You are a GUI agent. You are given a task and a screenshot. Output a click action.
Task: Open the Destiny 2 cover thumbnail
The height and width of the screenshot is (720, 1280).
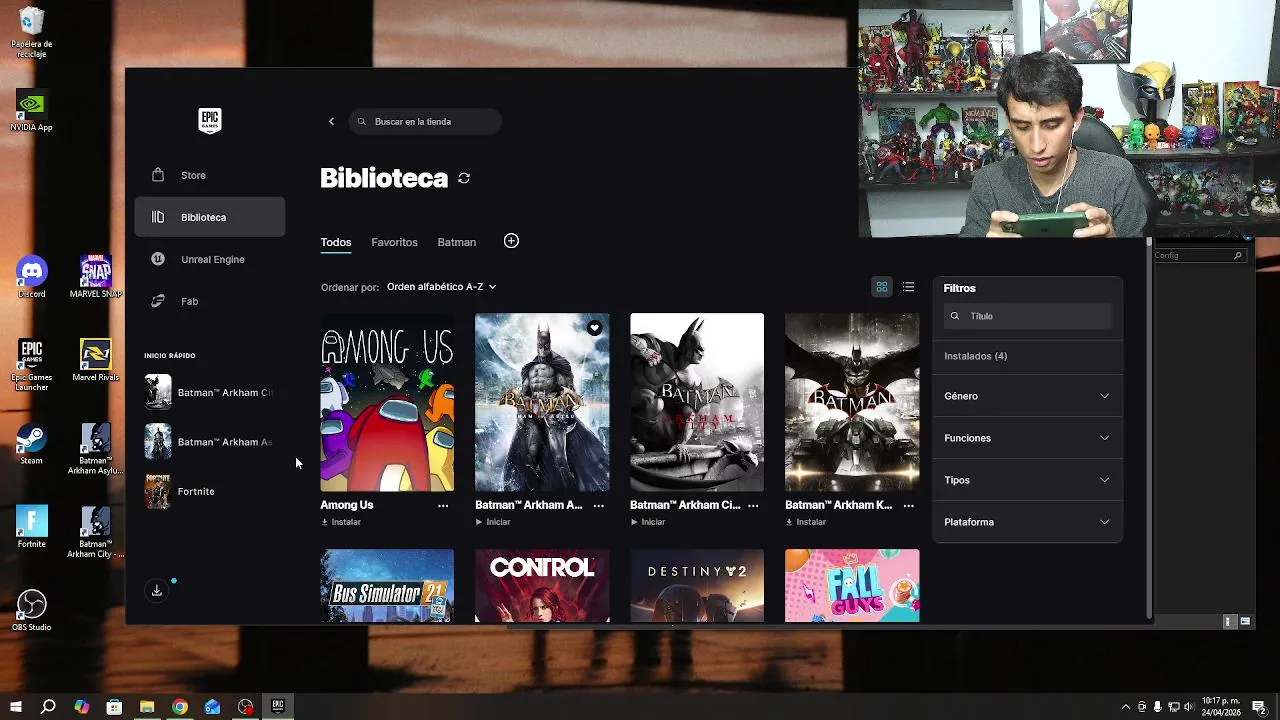(697, 586)
